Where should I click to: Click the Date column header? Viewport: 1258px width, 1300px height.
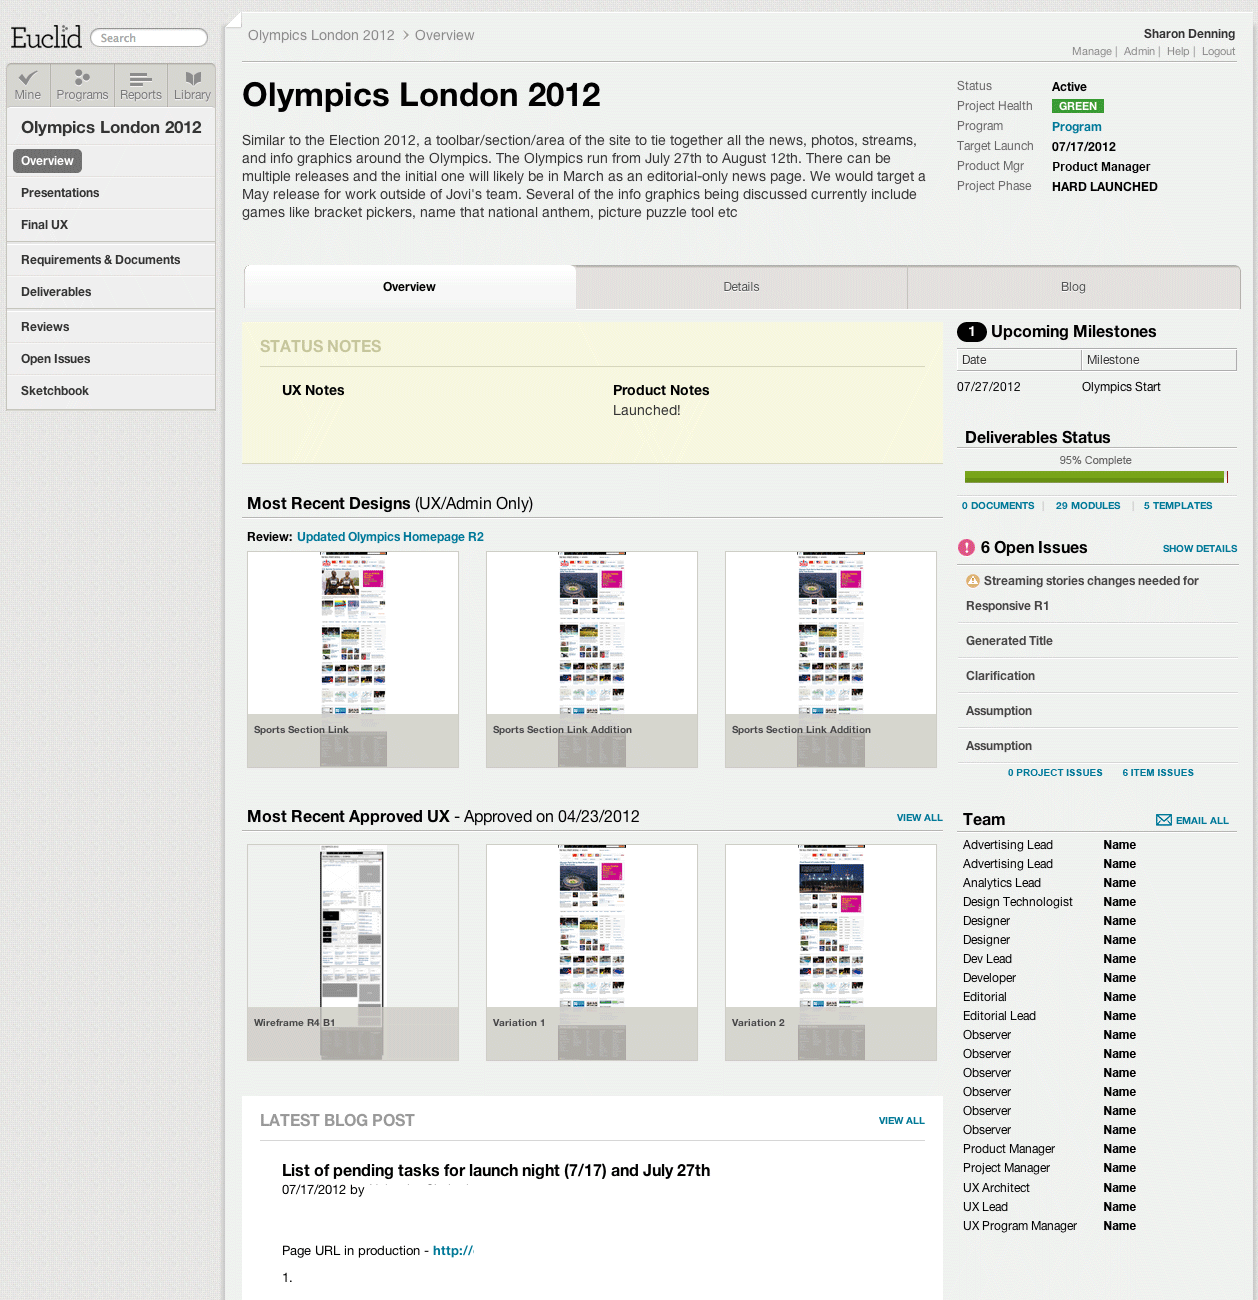1019,360
